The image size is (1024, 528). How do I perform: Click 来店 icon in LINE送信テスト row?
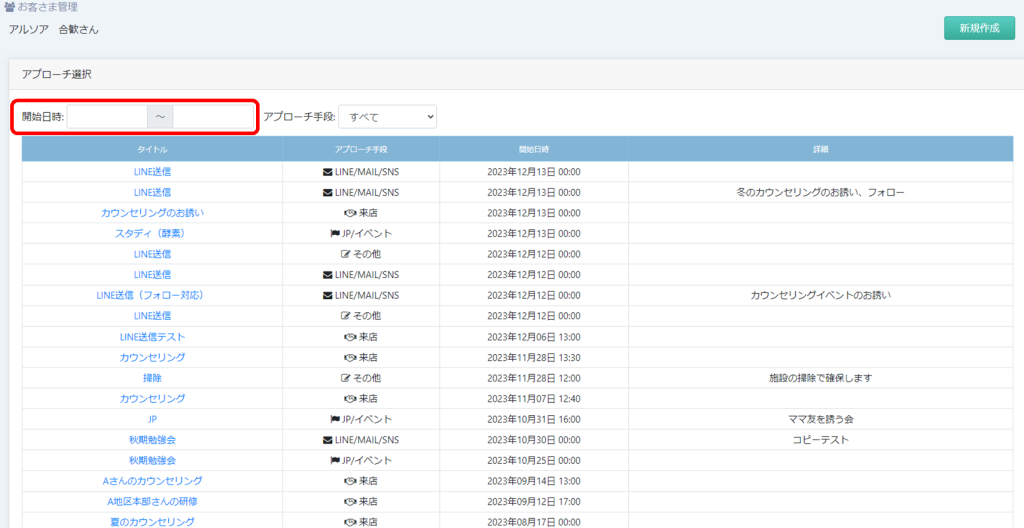[349, 337]
